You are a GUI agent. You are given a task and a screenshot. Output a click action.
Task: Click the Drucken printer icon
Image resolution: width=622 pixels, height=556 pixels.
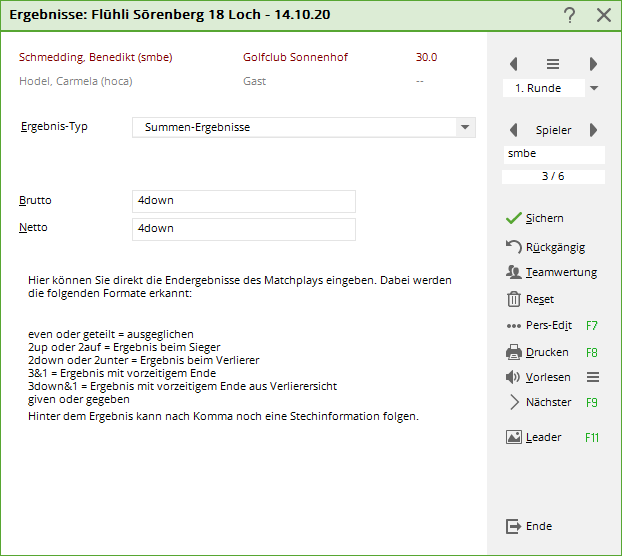pos(514,352)
